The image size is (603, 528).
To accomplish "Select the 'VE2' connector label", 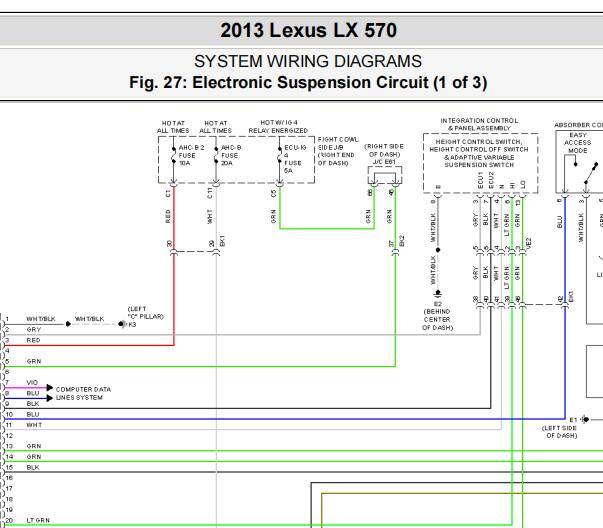I will pyautogui.click(x=528, y=243).
